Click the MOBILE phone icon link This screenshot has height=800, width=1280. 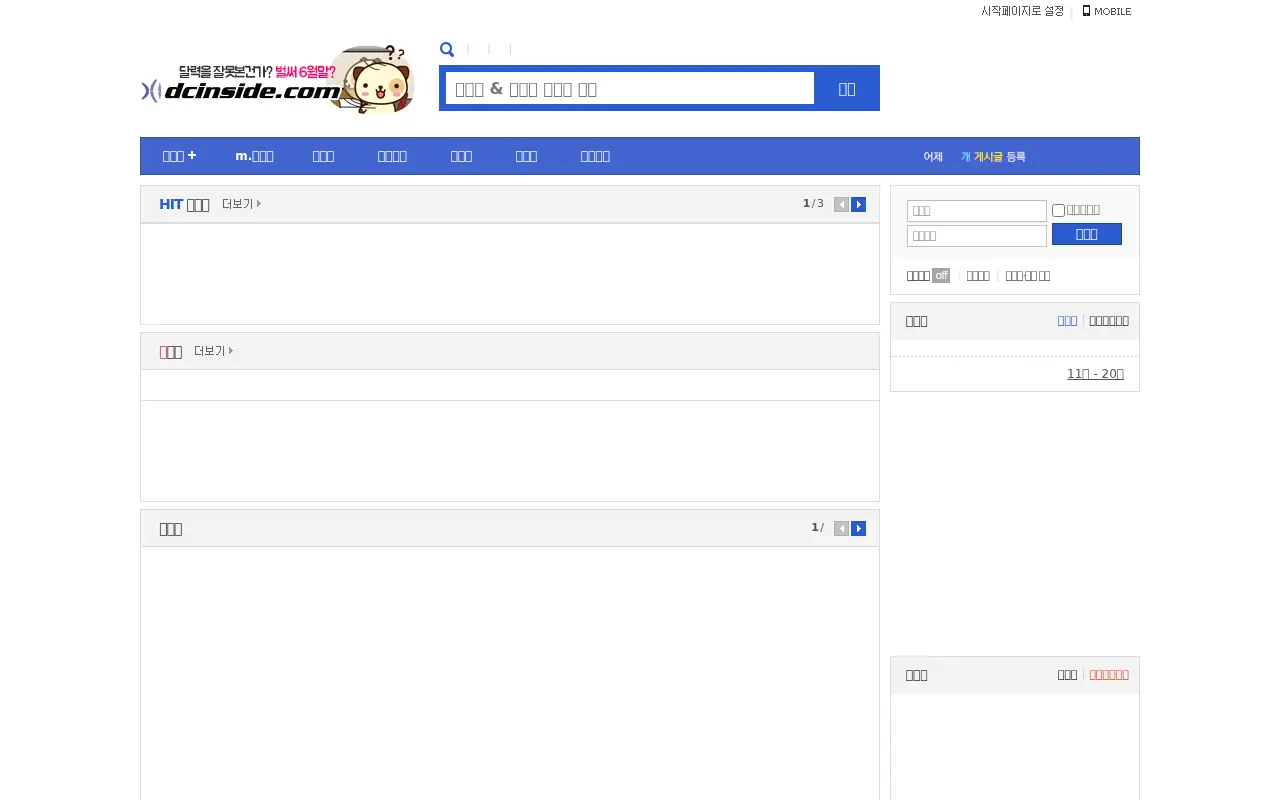[x=1107, y=11]
